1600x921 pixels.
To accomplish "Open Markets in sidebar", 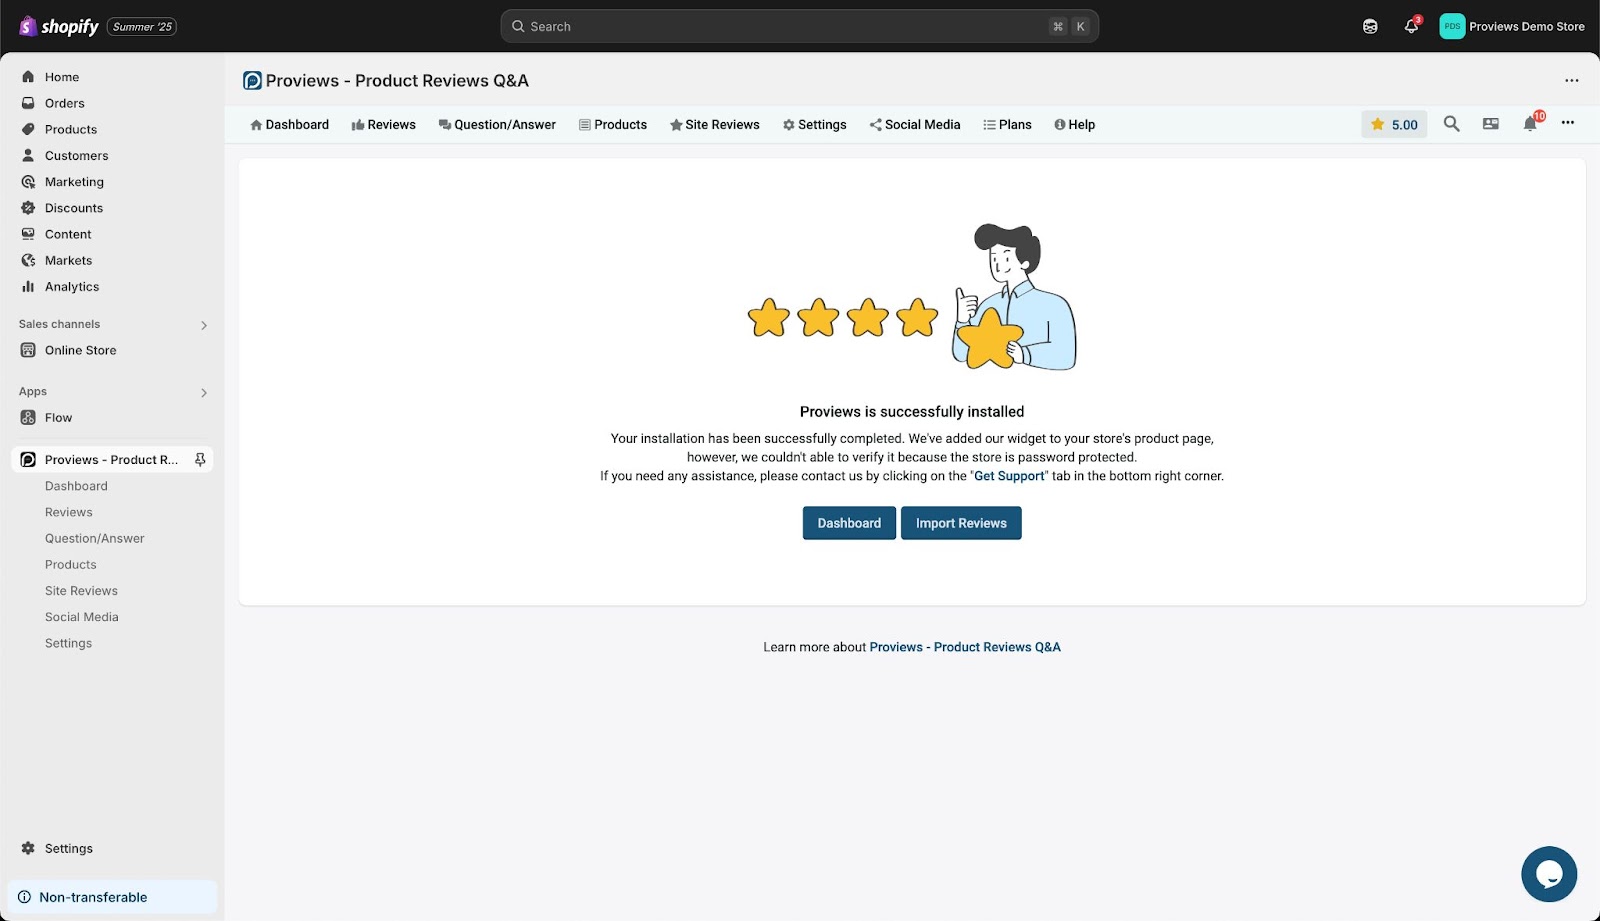I will pos(68,260).
